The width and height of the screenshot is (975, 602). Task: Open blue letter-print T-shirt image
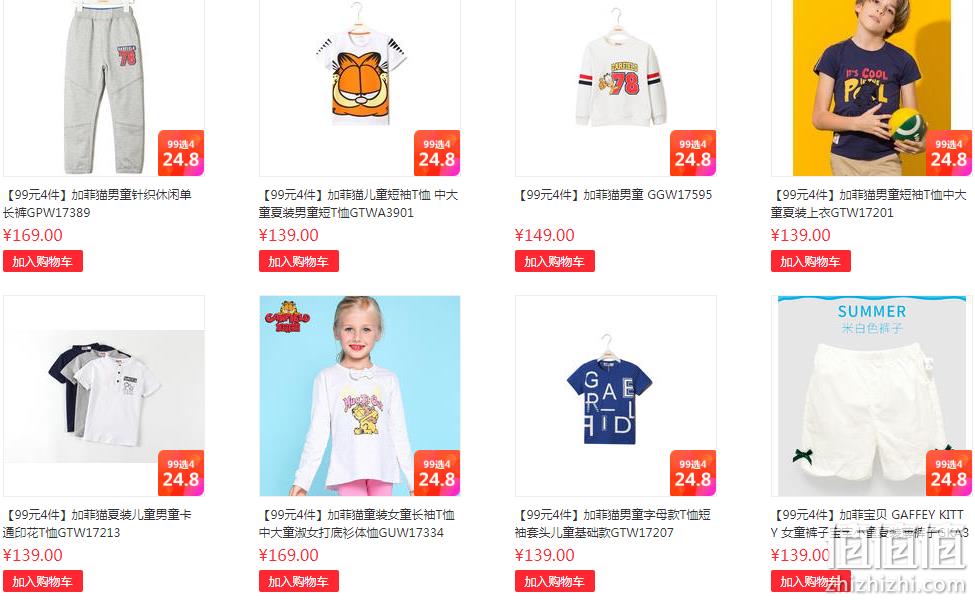click(x=616, y=396)
